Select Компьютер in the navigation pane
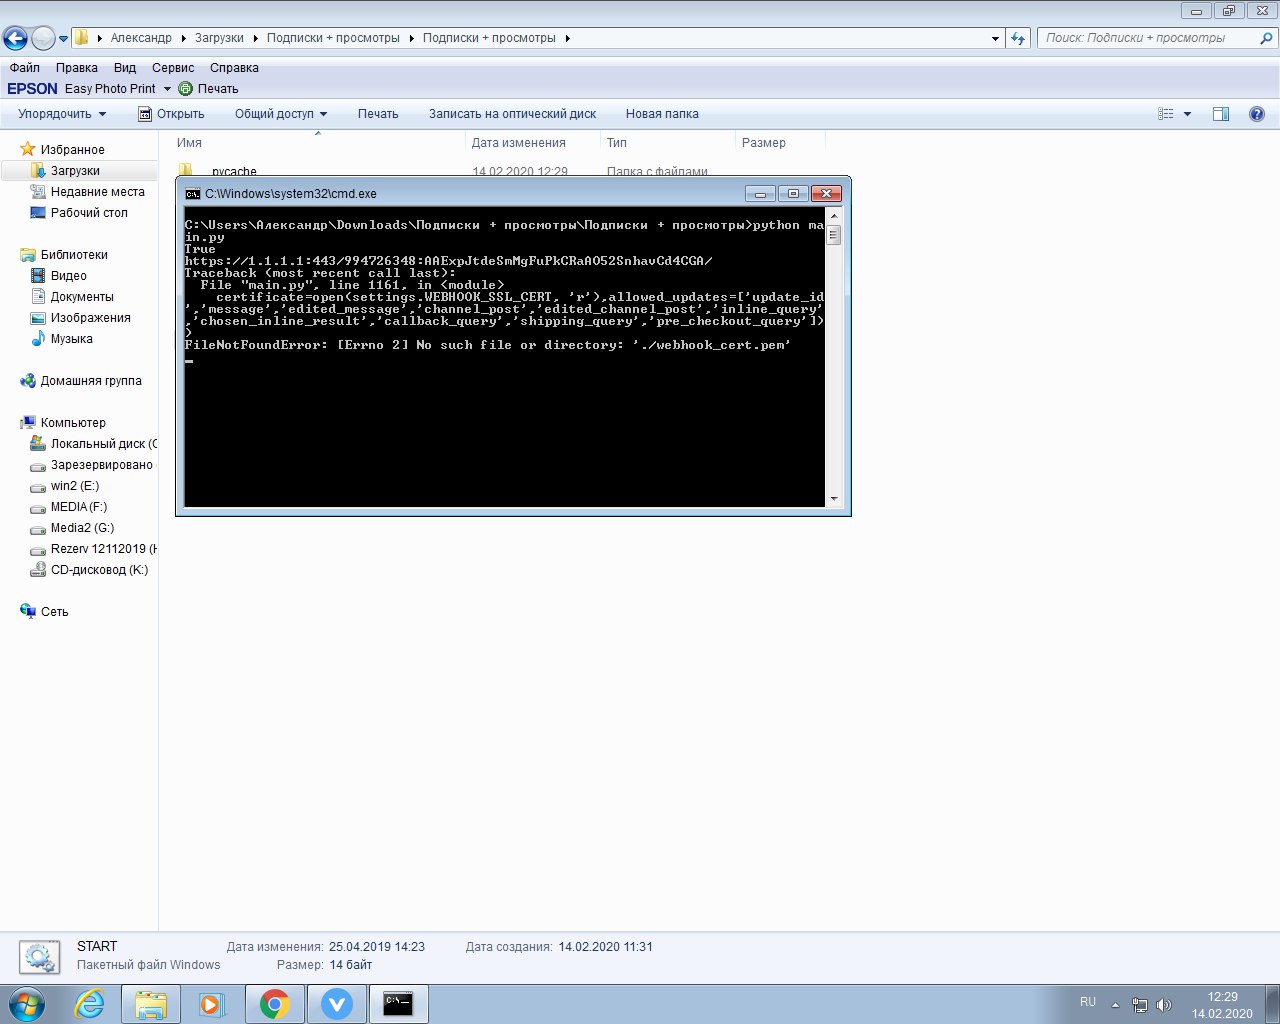Screen dimensions: 1280x1024 (x=73, y=423)
